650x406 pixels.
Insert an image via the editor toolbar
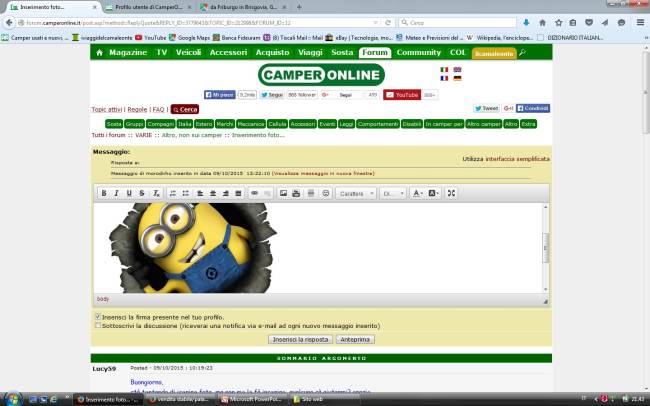(283, 193)
